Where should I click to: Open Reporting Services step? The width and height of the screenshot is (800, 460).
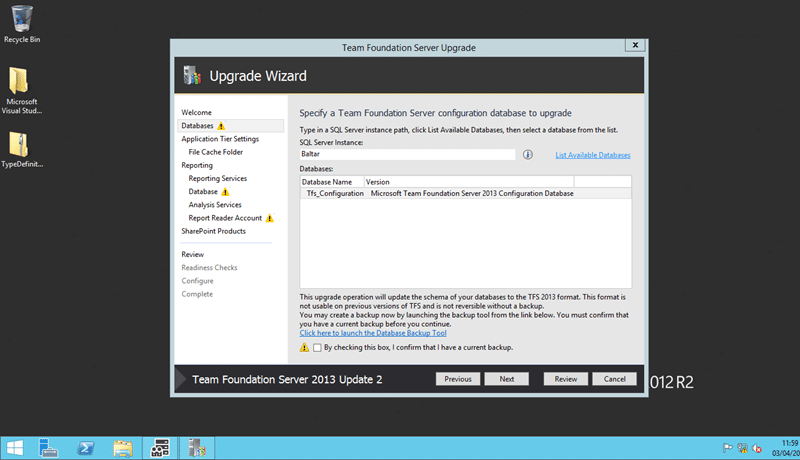217,178
